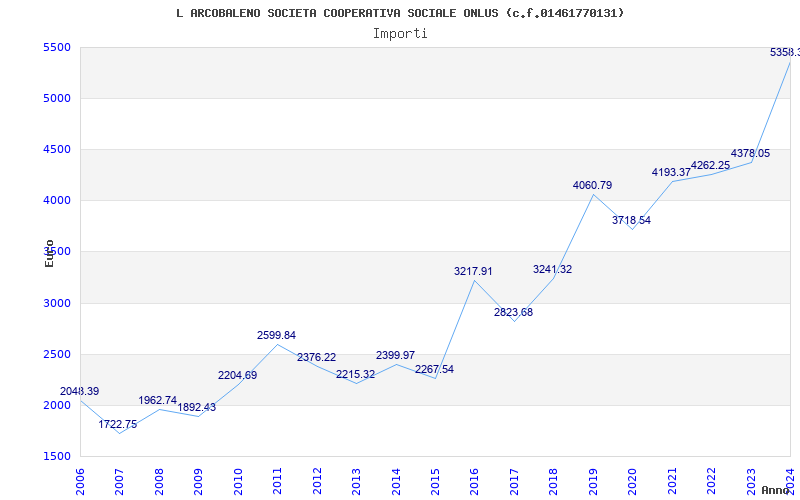Click the 2006 year on the x-axis

[x=81, y=480]
